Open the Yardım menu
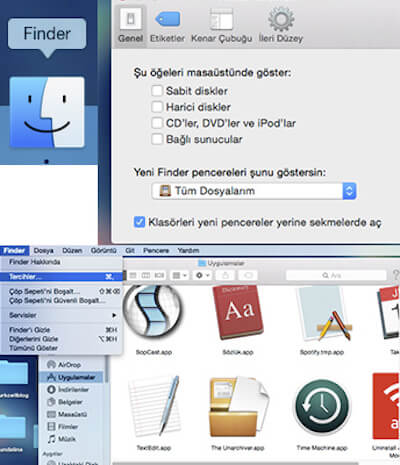This screenshot has width=400, height=465. click(188, 250)
